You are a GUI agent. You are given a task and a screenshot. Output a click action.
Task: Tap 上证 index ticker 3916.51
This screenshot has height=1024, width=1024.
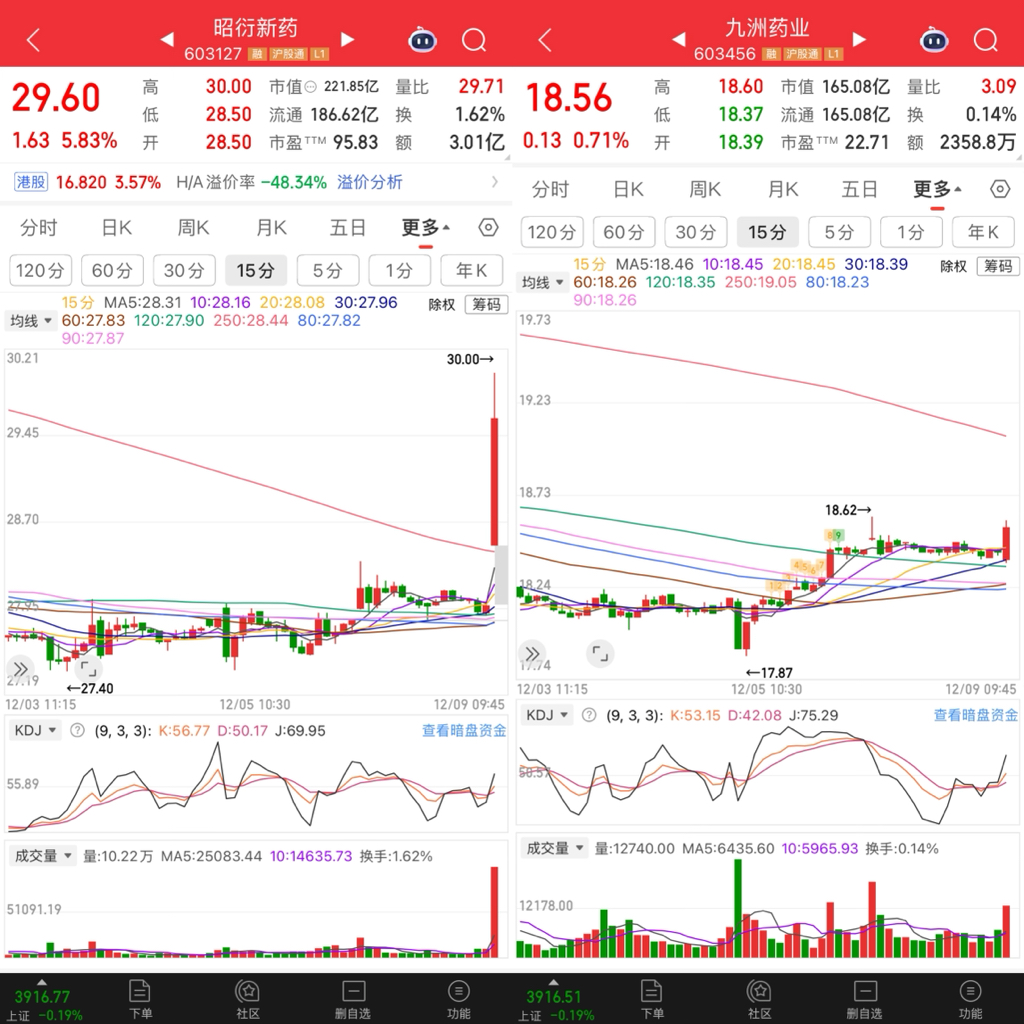(x=555, y=1000)
